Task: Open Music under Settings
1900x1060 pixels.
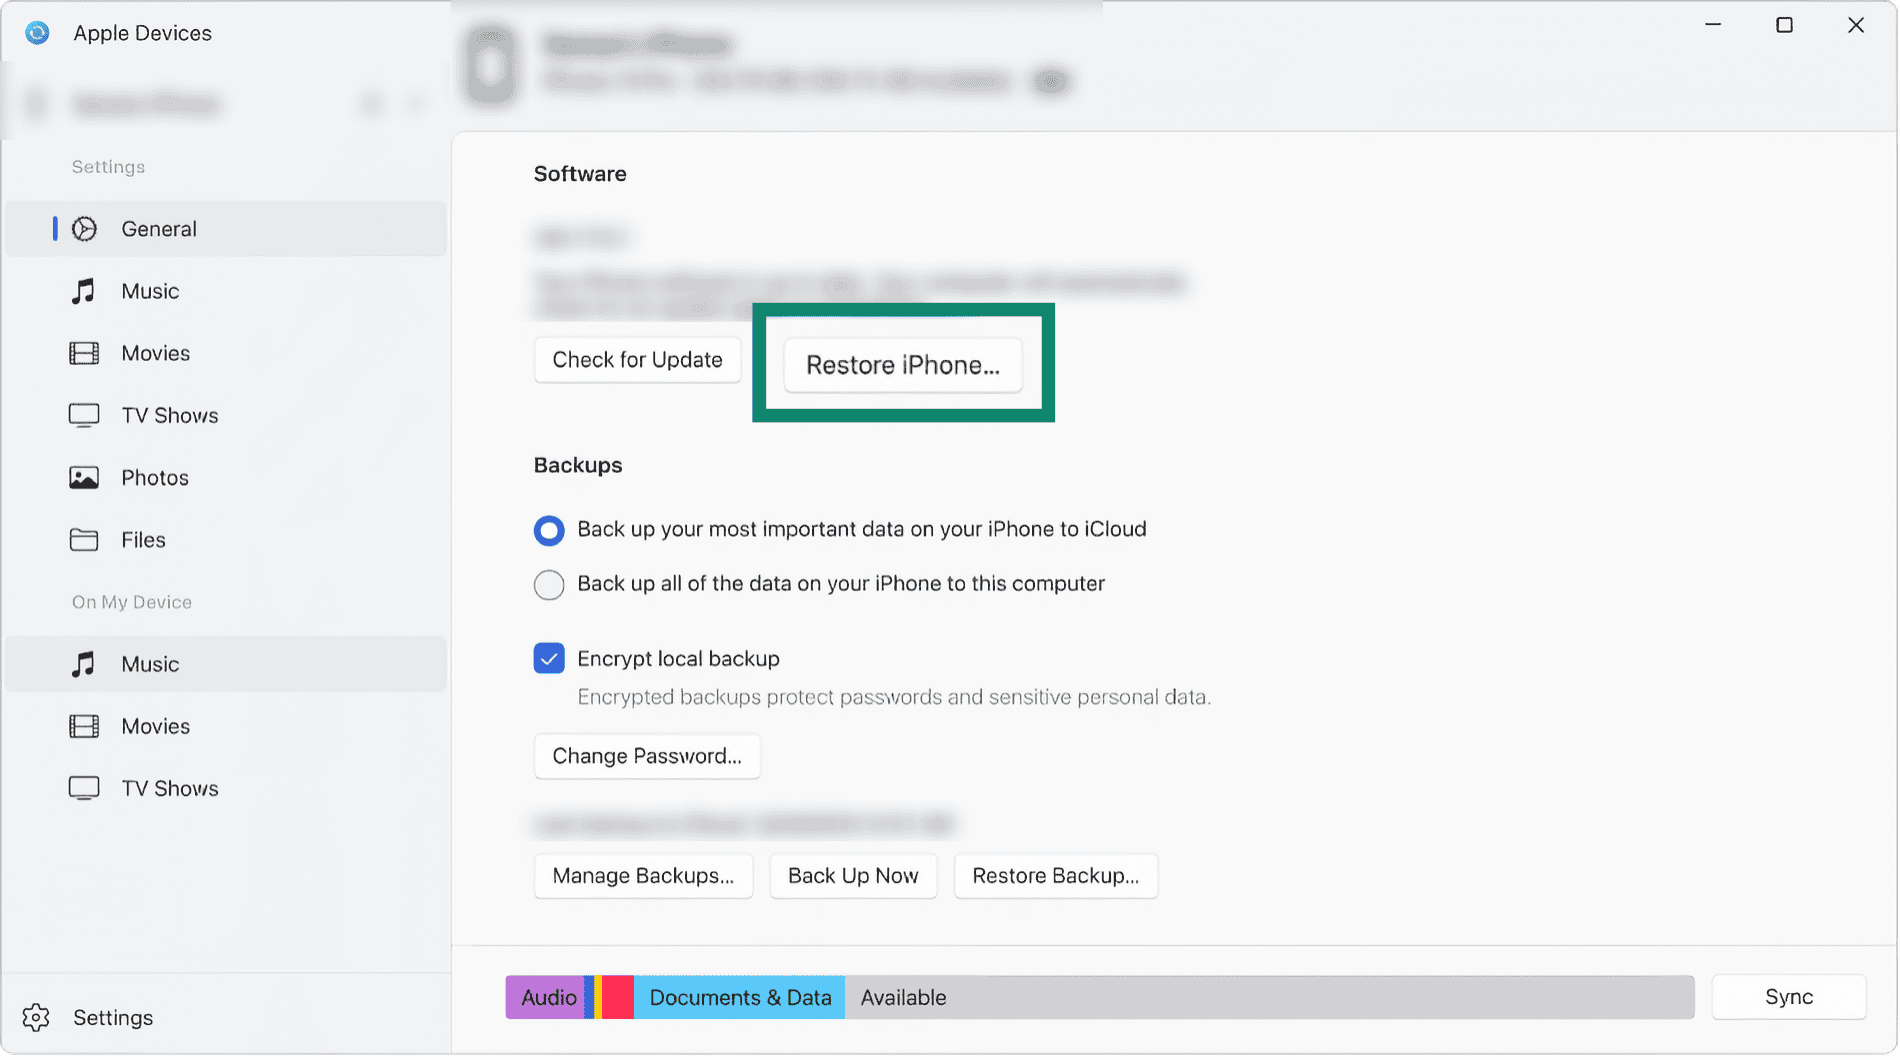Action: 226,291
